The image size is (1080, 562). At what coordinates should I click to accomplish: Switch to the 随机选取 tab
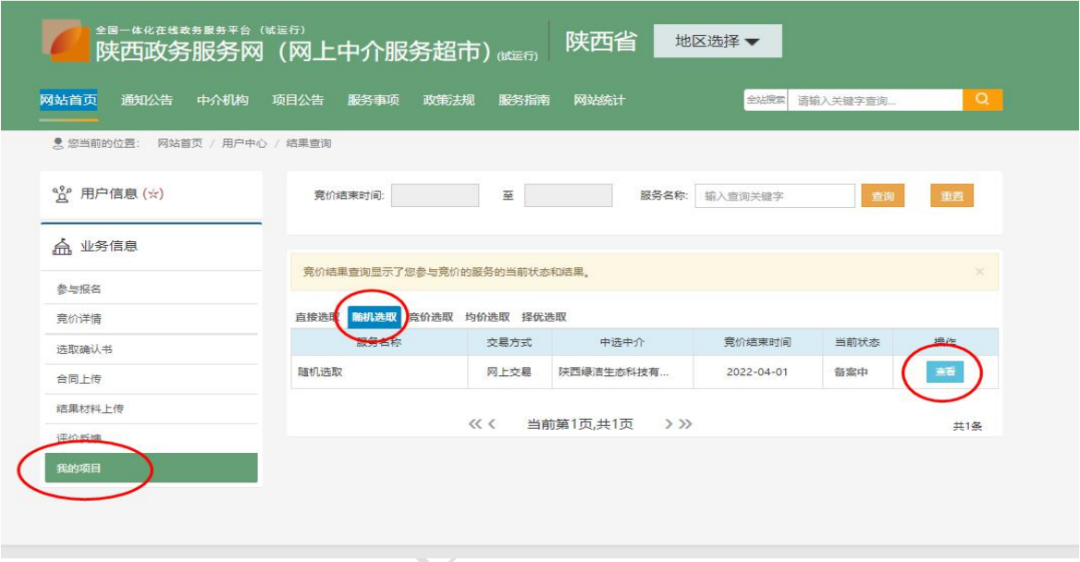(374, 317)
